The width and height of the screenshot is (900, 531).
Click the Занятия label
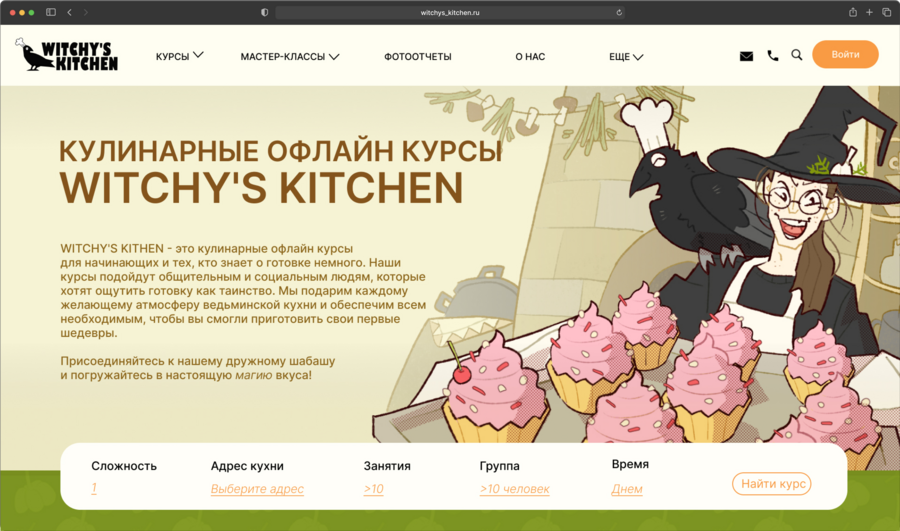387,466
